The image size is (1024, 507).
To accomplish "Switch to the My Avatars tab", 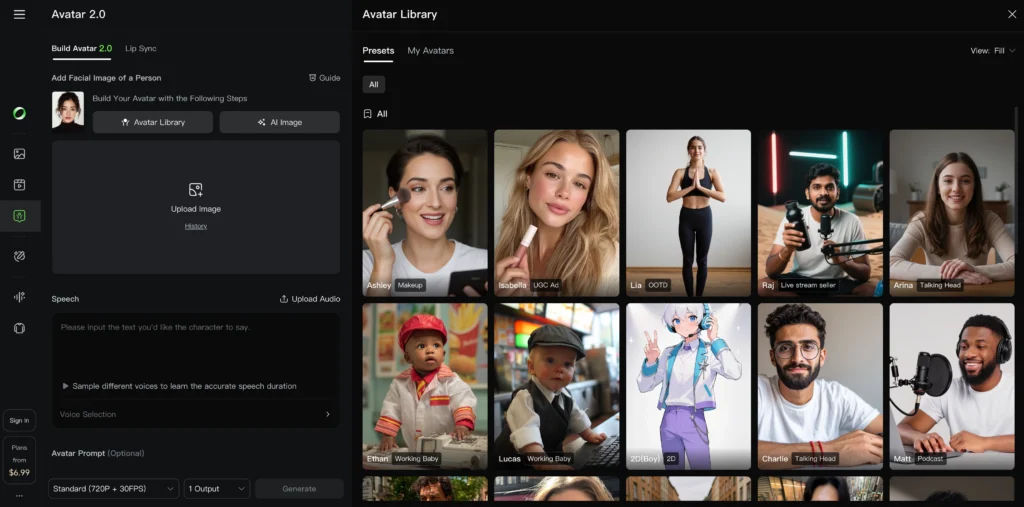I will 430,51.
